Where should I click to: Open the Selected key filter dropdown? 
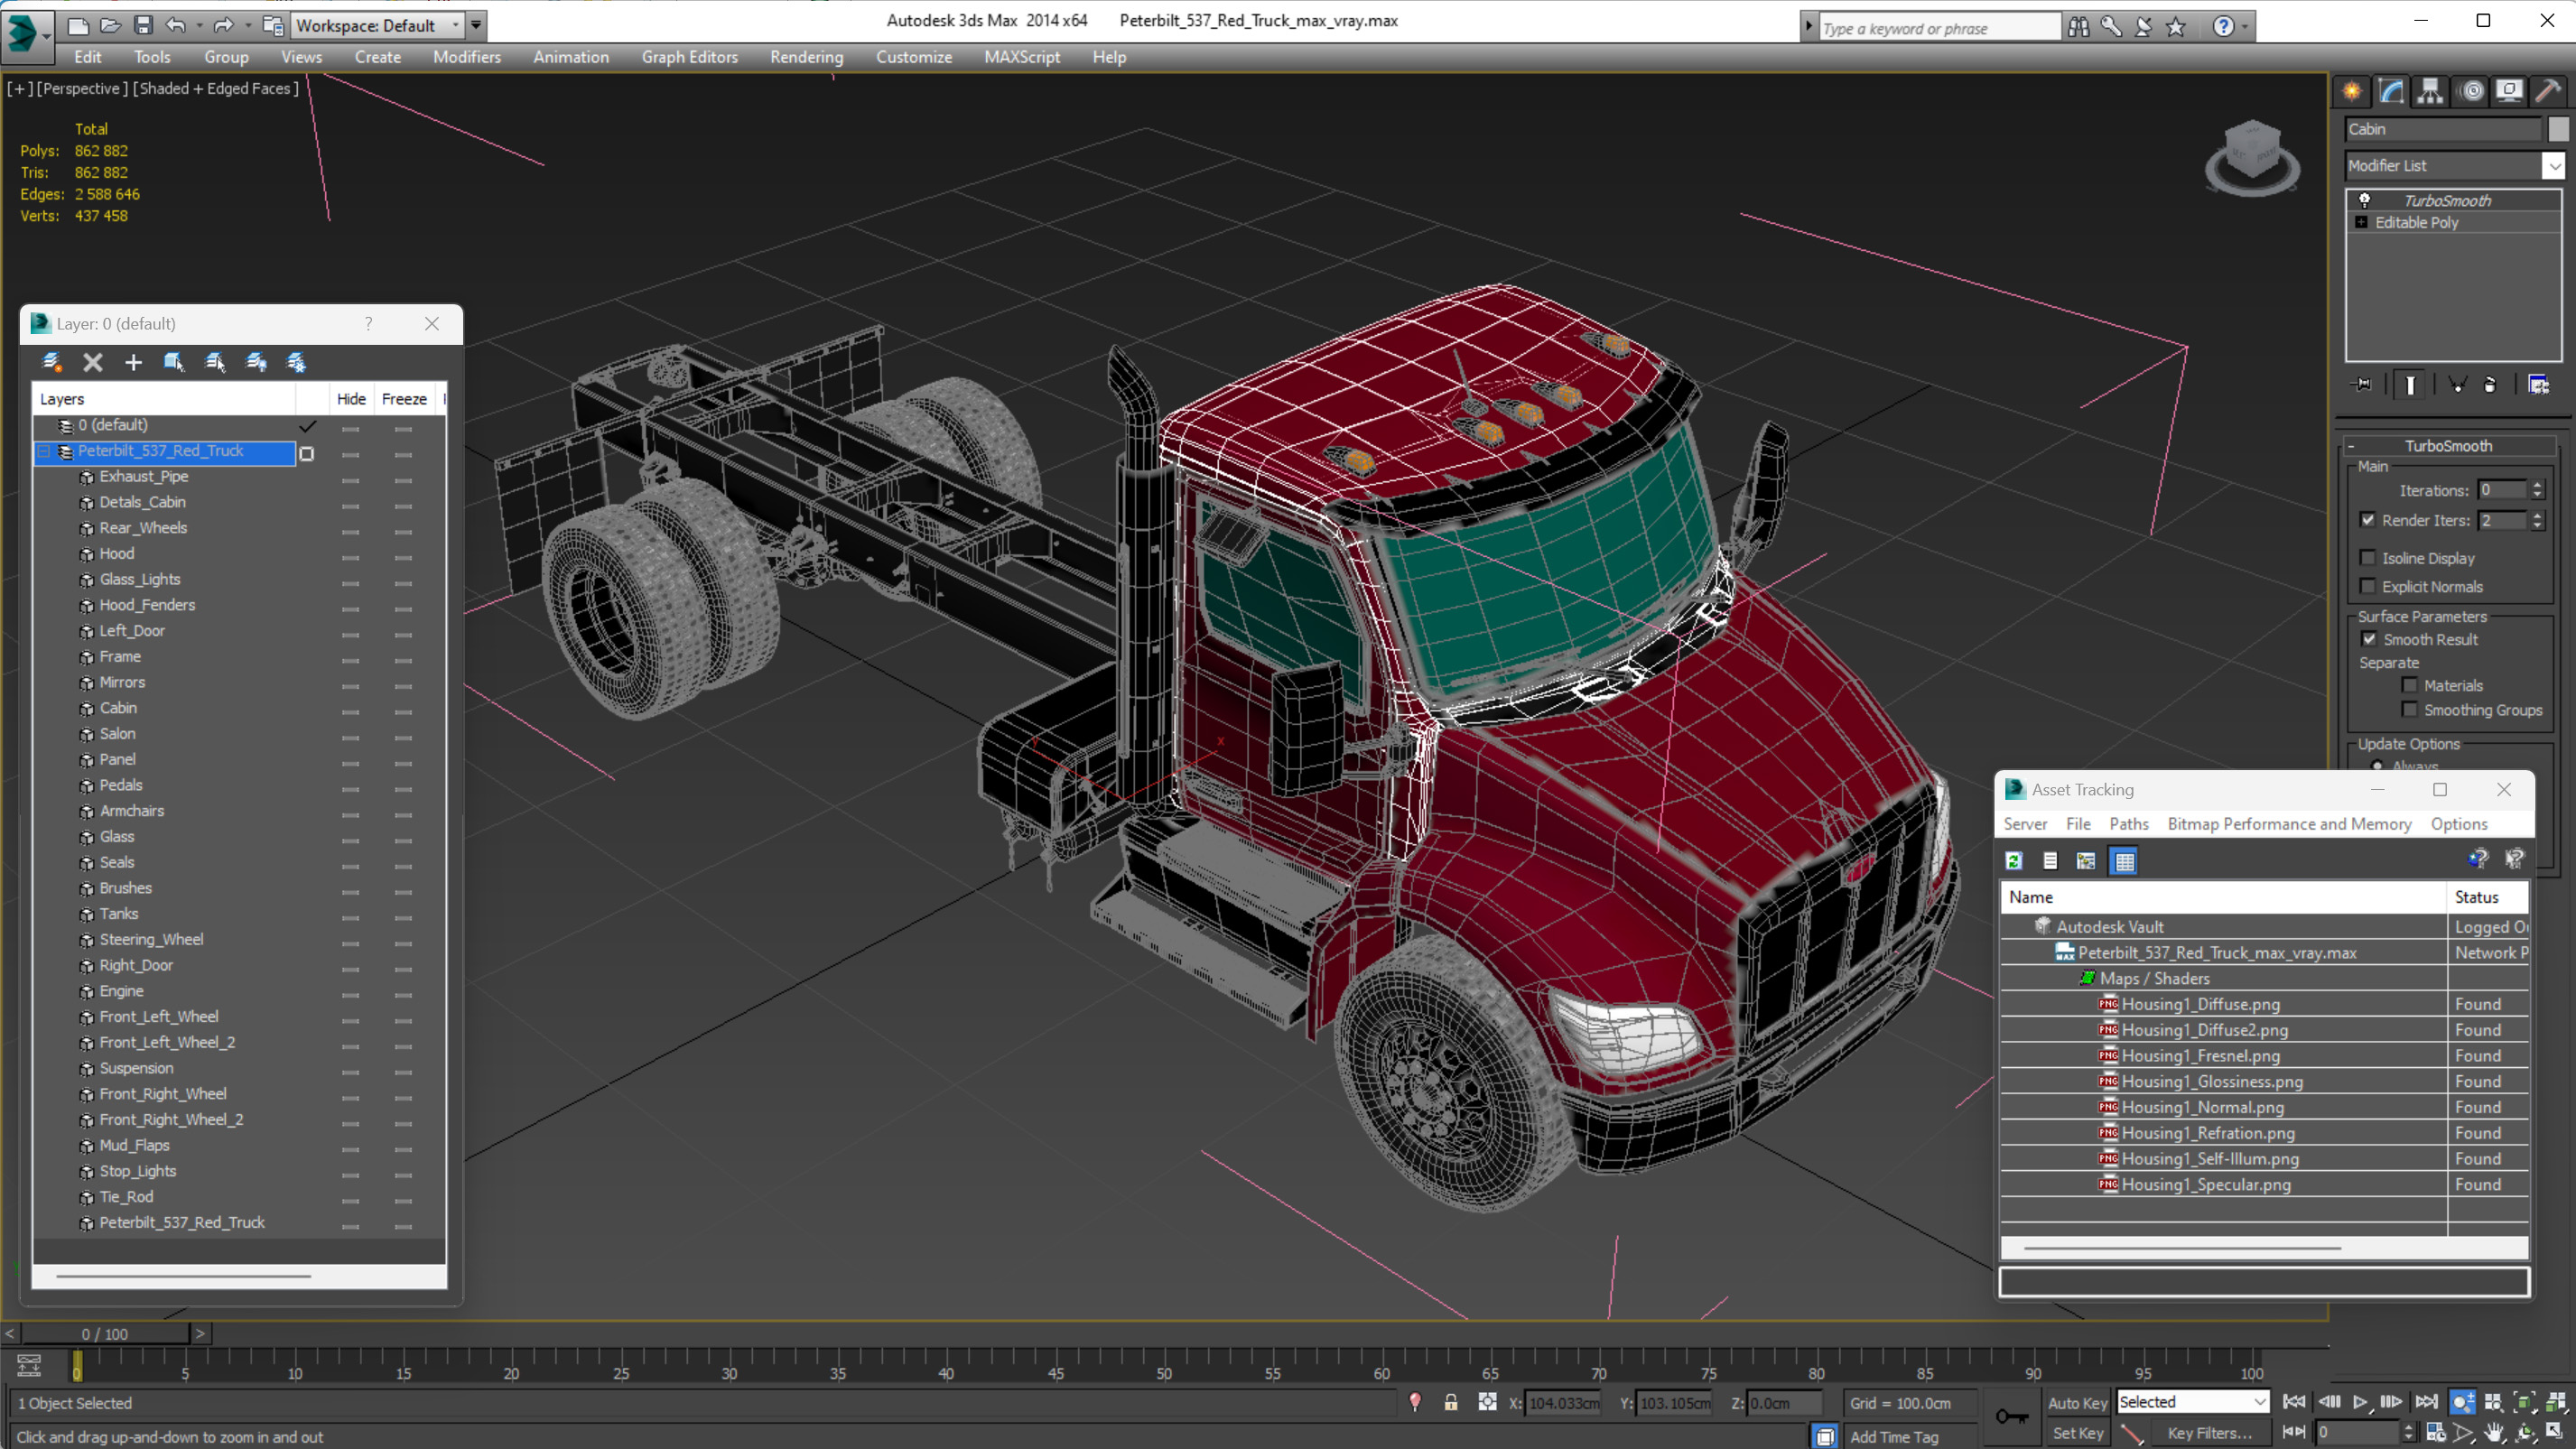[2258, 1402]
